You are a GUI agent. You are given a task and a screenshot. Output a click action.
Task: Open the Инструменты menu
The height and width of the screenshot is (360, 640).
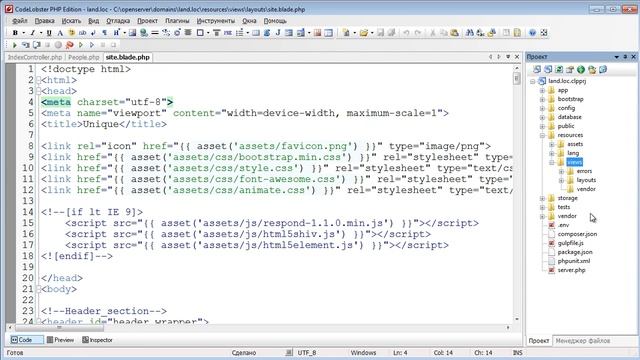(x=216, y=21)
